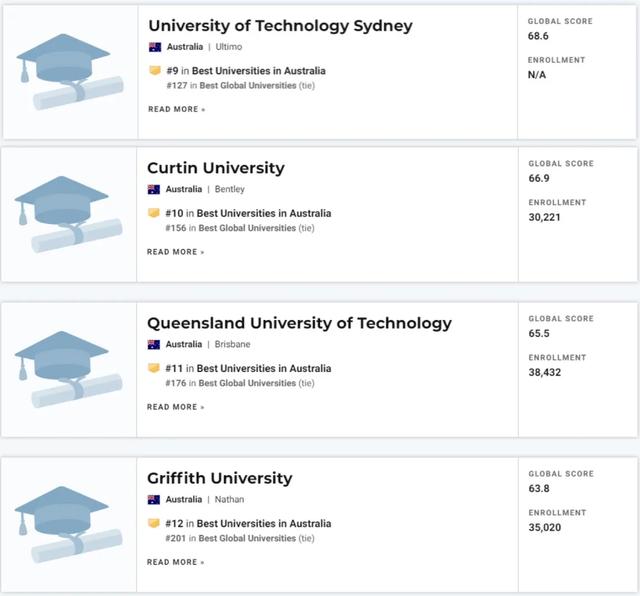
Task: Click the yellow badge icon beside #11 ranking
Action: [153, 368]
